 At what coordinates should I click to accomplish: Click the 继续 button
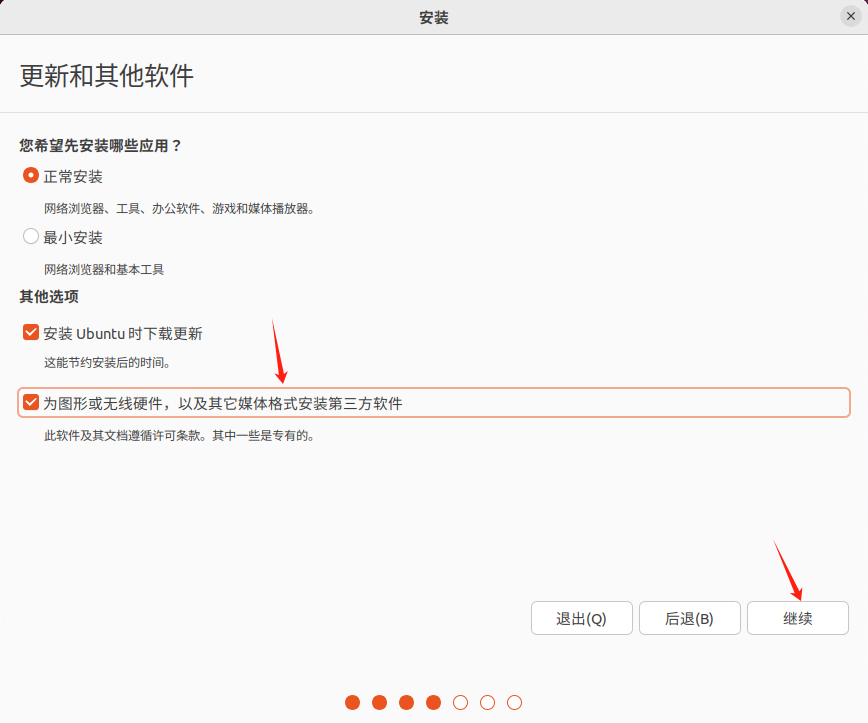798,618
